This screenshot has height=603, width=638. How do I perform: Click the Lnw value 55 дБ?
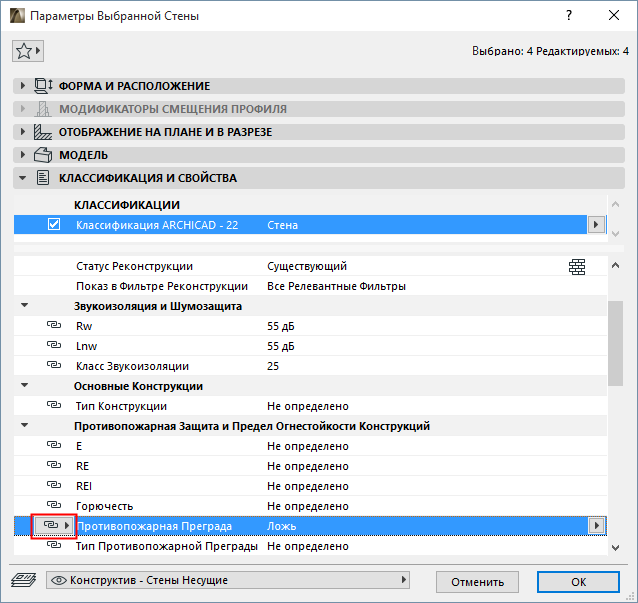click(281, 346)
